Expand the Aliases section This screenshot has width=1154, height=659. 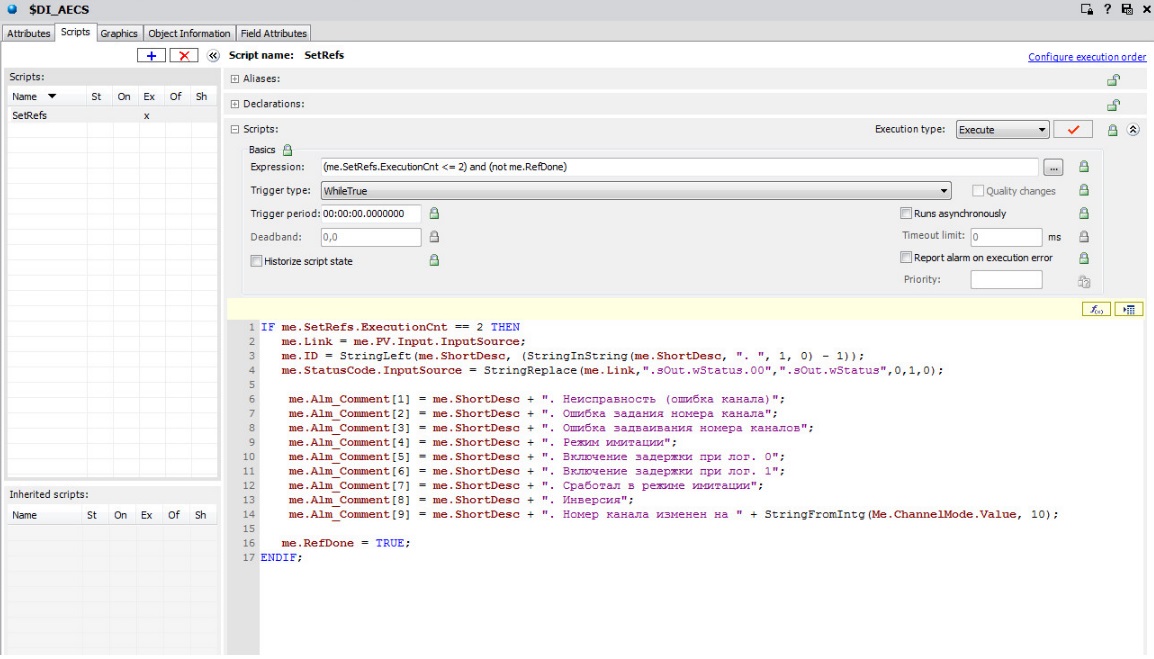click(x=235, y=78)
